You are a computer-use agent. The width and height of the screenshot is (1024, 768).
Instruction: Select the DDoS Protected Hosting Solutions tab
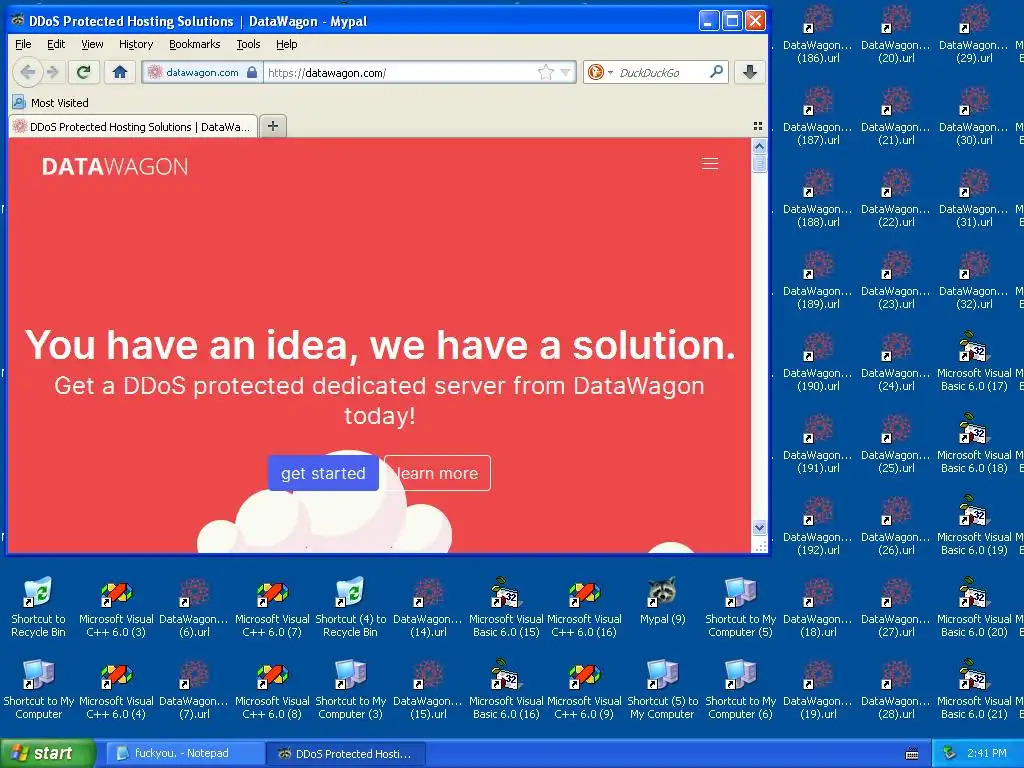(133, 127)
